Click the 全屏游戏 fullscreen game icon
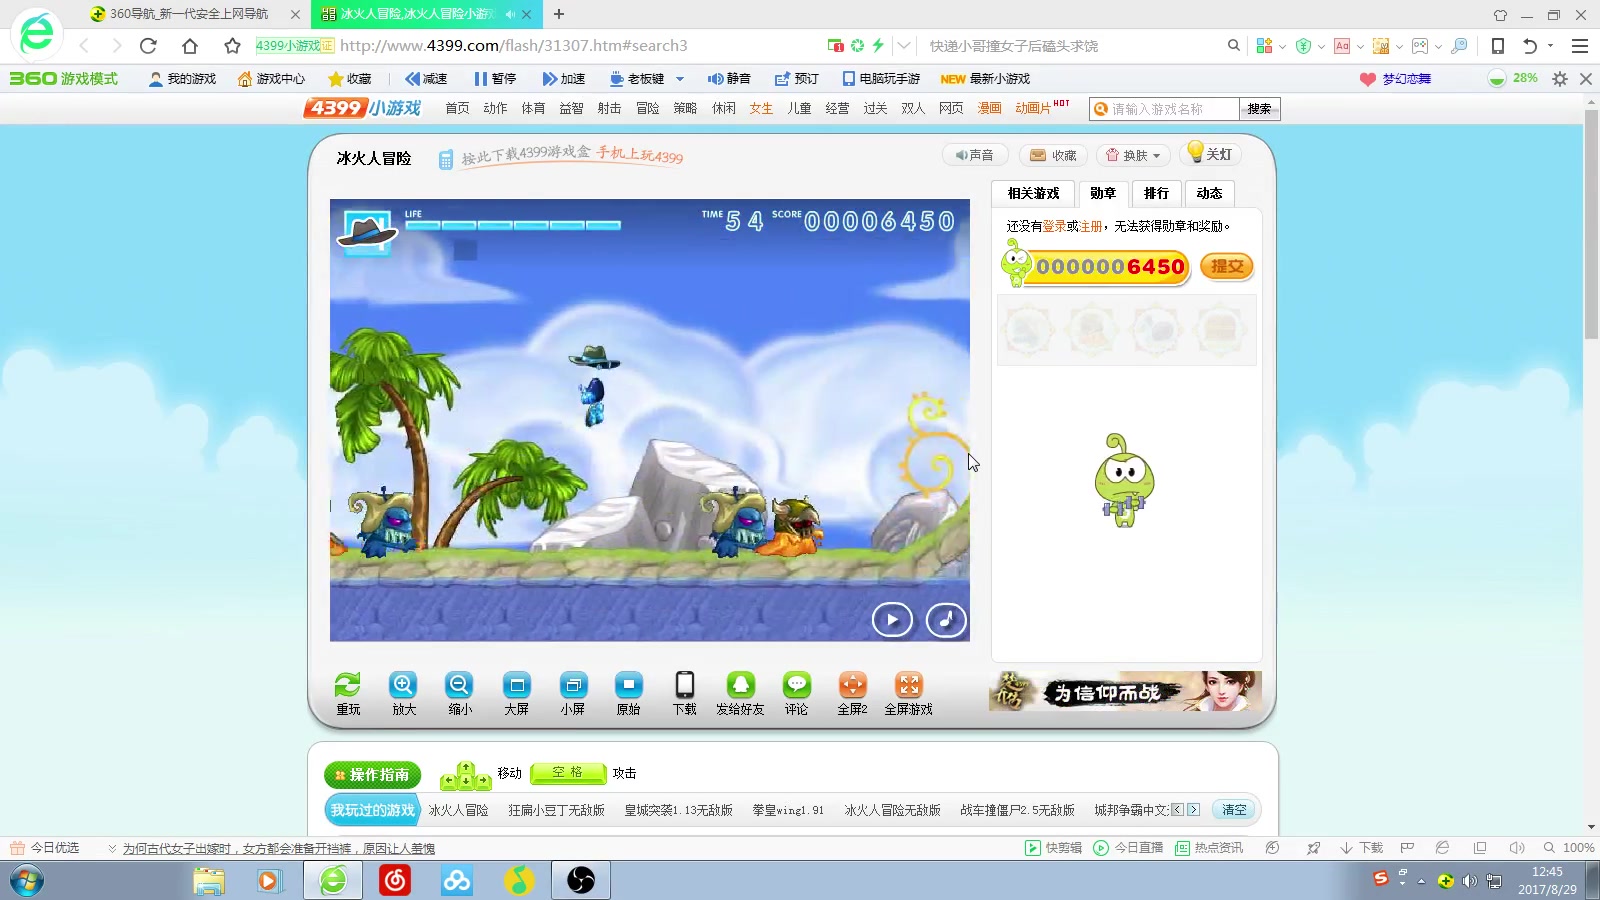Screen dimensions: 1600x900 point(908,693)
